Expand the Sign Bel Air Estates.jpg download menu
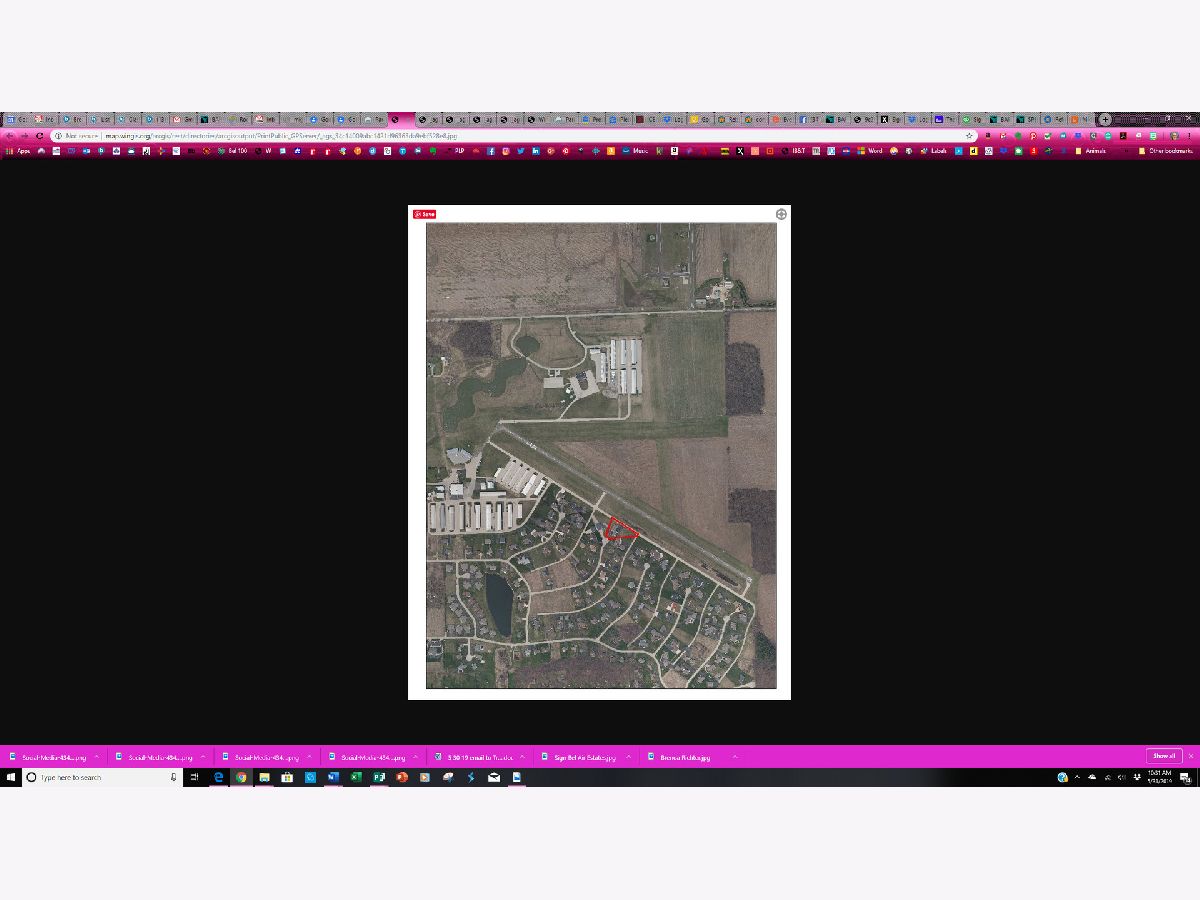Image resolution: width=1200 pixels, height=900 pixels. (629, 757)
